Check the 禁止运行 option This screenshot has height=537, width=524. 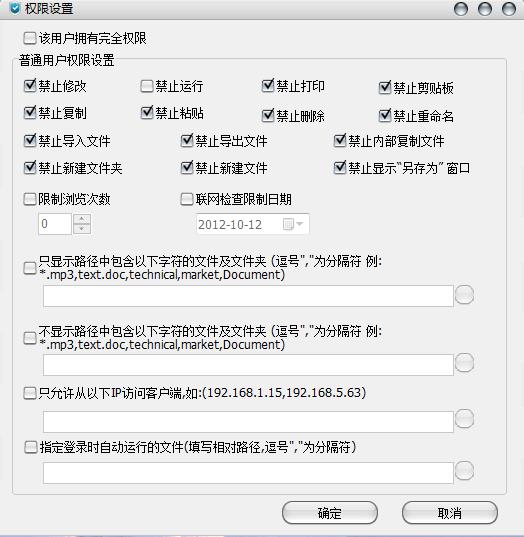[x=147, y=86]
